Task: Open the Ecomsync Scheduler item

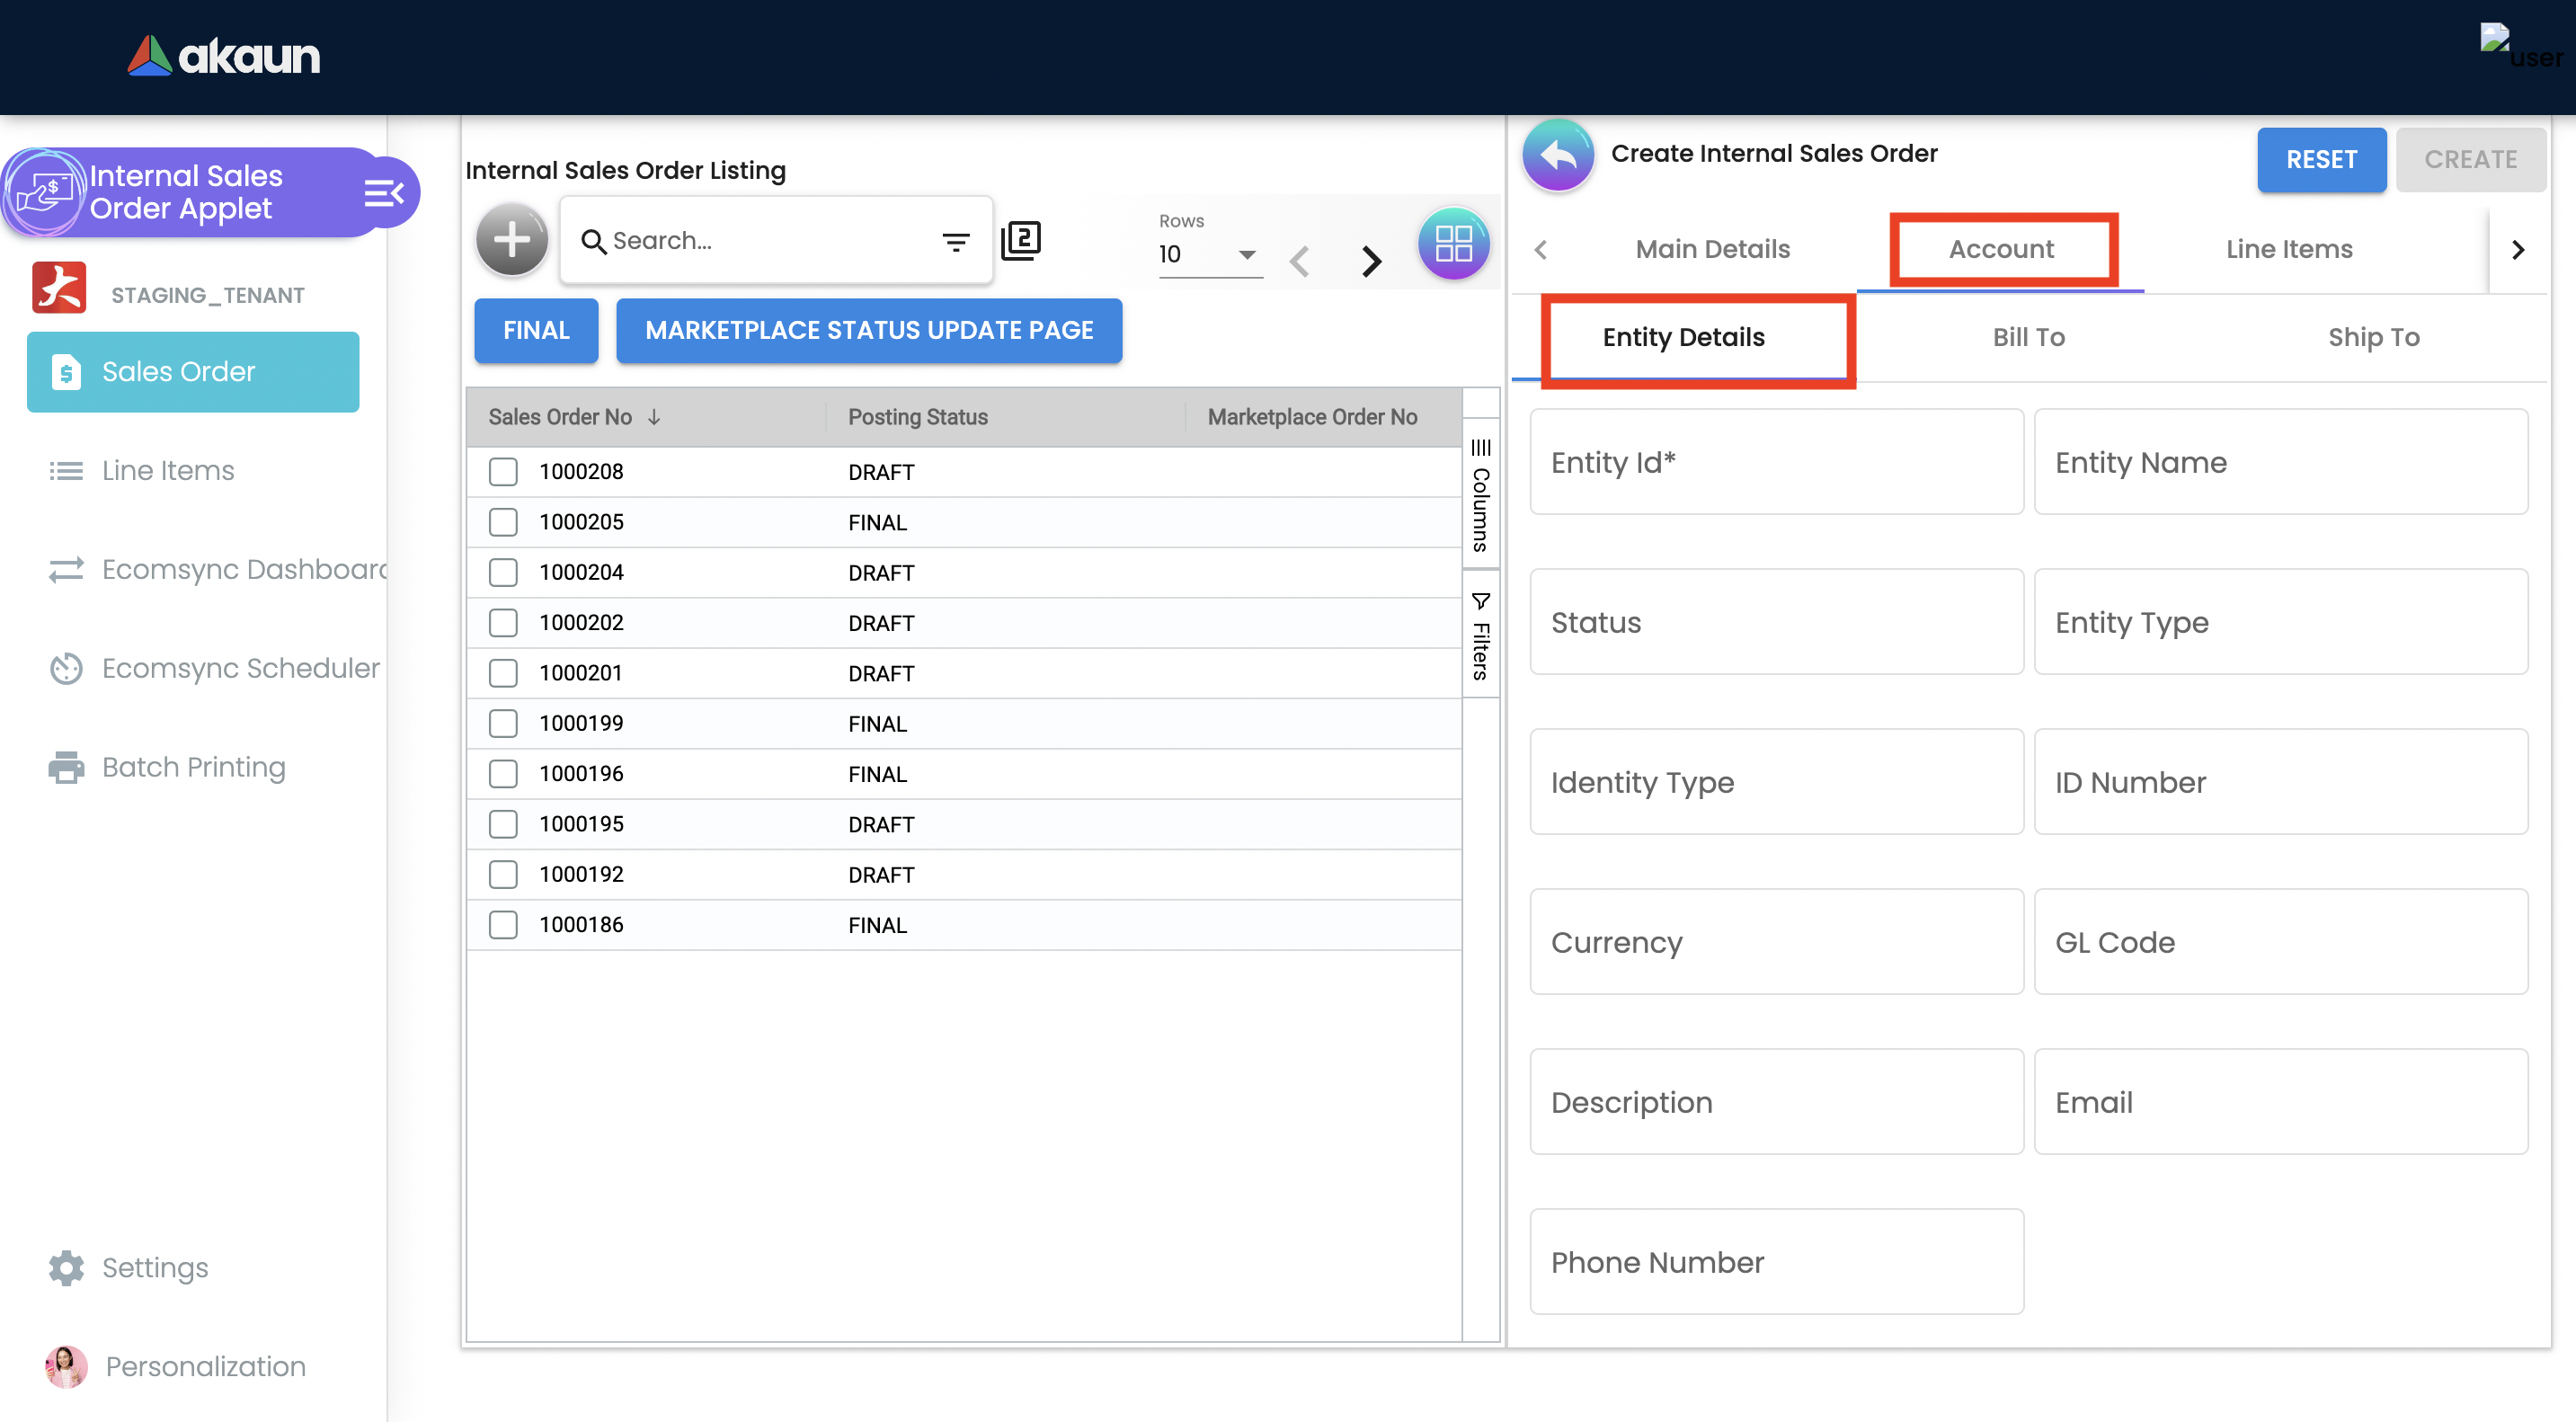Action: coord(240,668)
